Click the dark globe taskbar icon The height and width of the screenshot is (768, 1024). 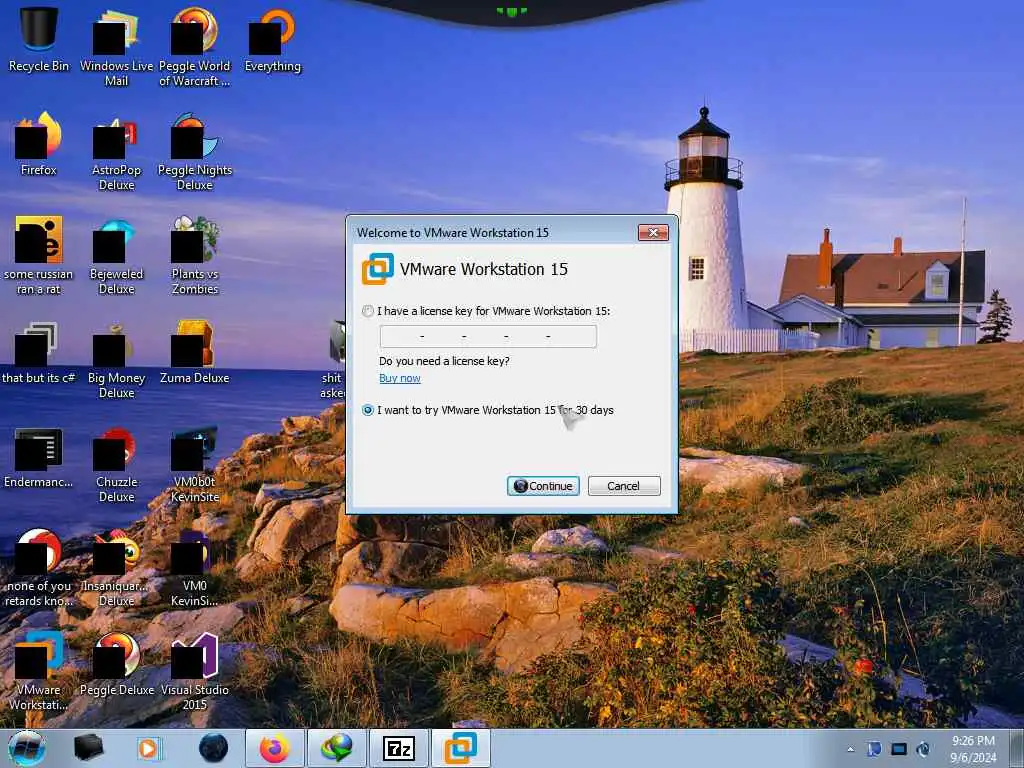(214, 748)
